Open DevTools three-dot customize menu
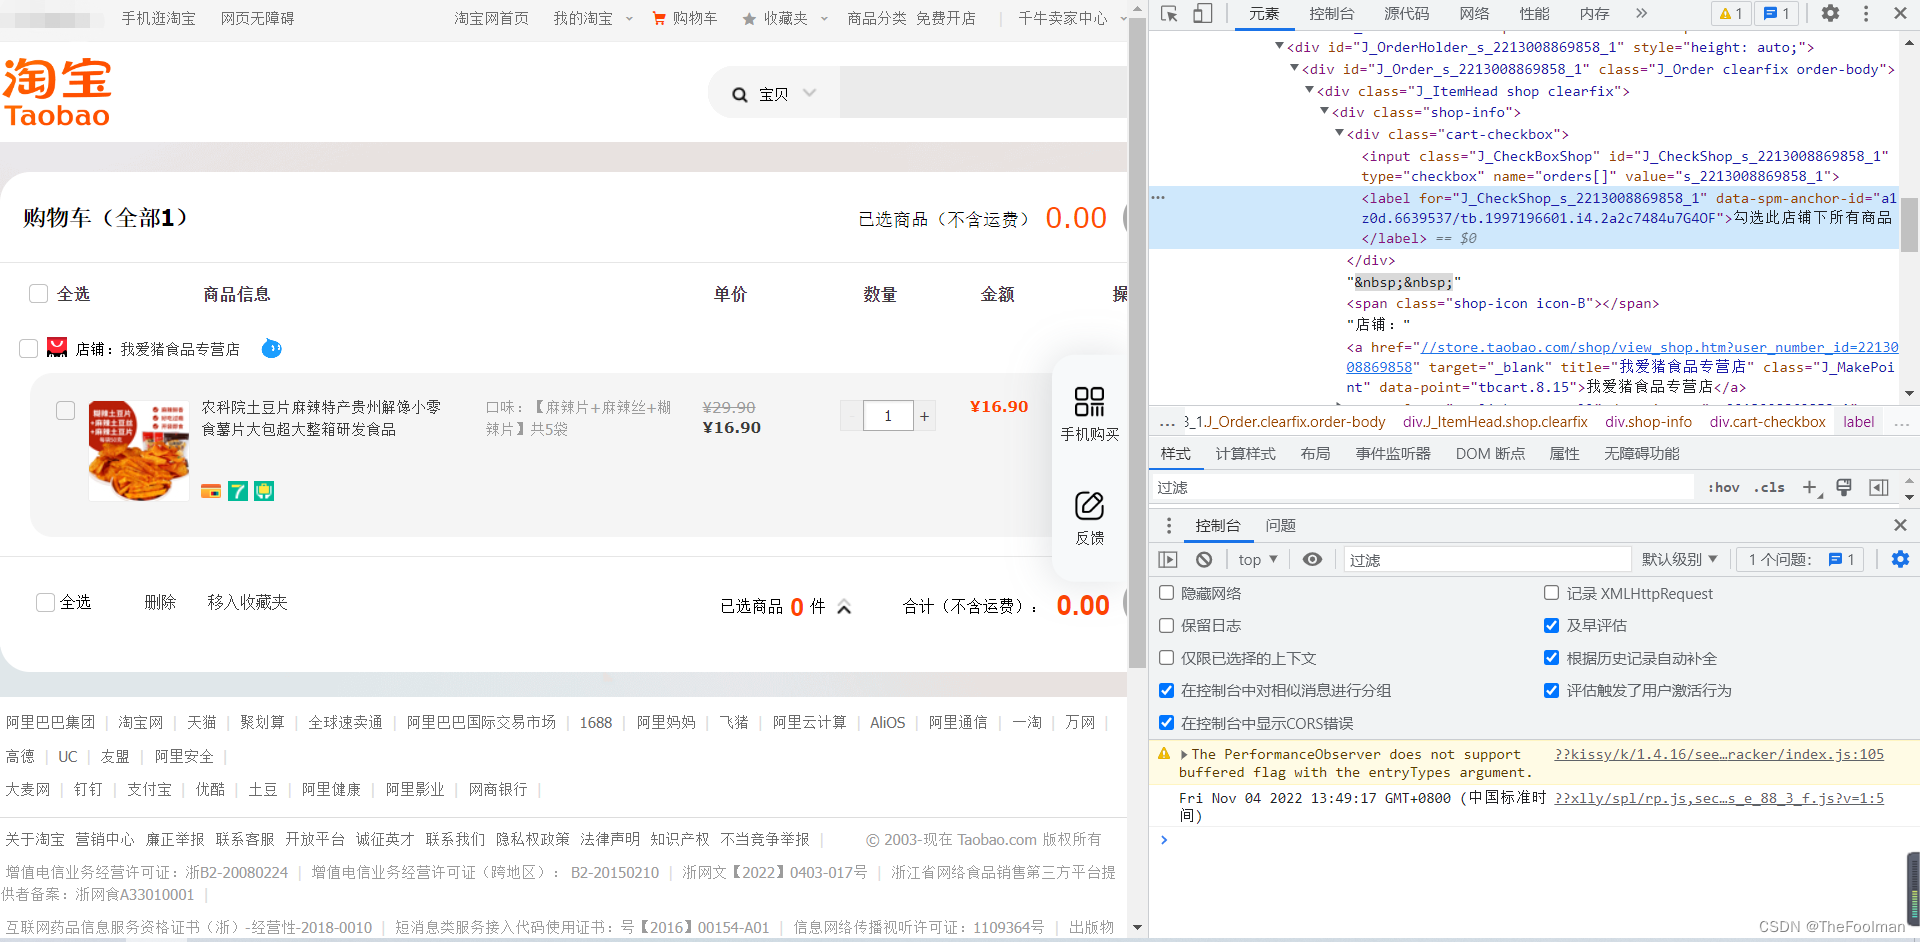Viewport: 1920px width, 942px height. tap(1866, 14)
